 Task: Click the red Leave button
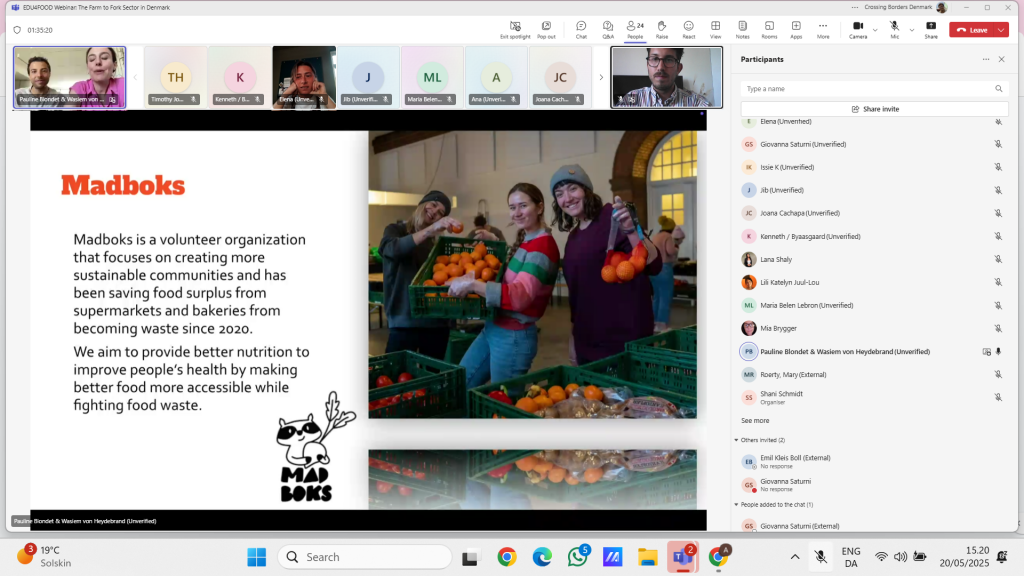point(972,30)
